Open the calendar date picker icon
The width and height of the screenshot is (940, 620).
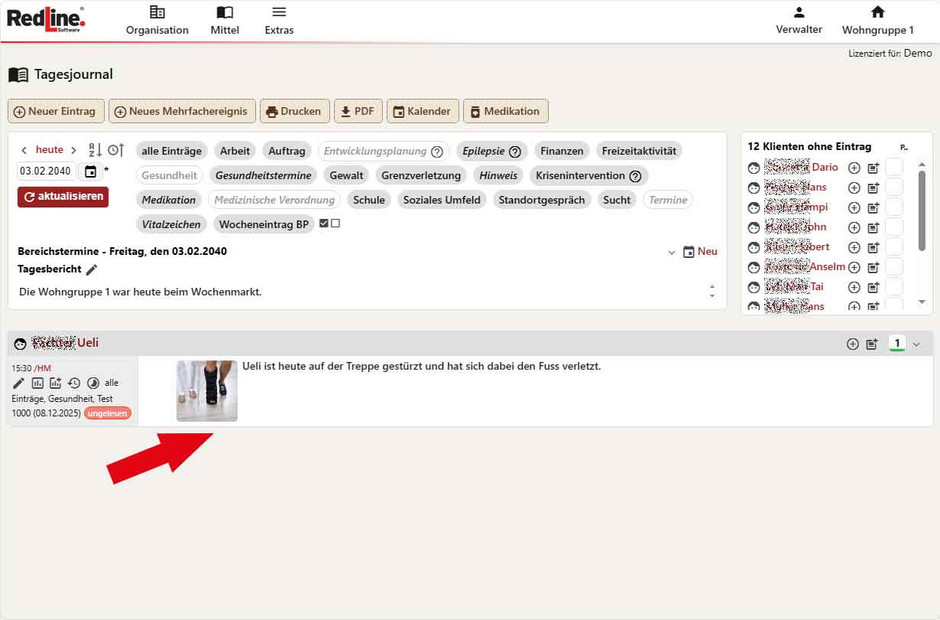click(91, 171)
